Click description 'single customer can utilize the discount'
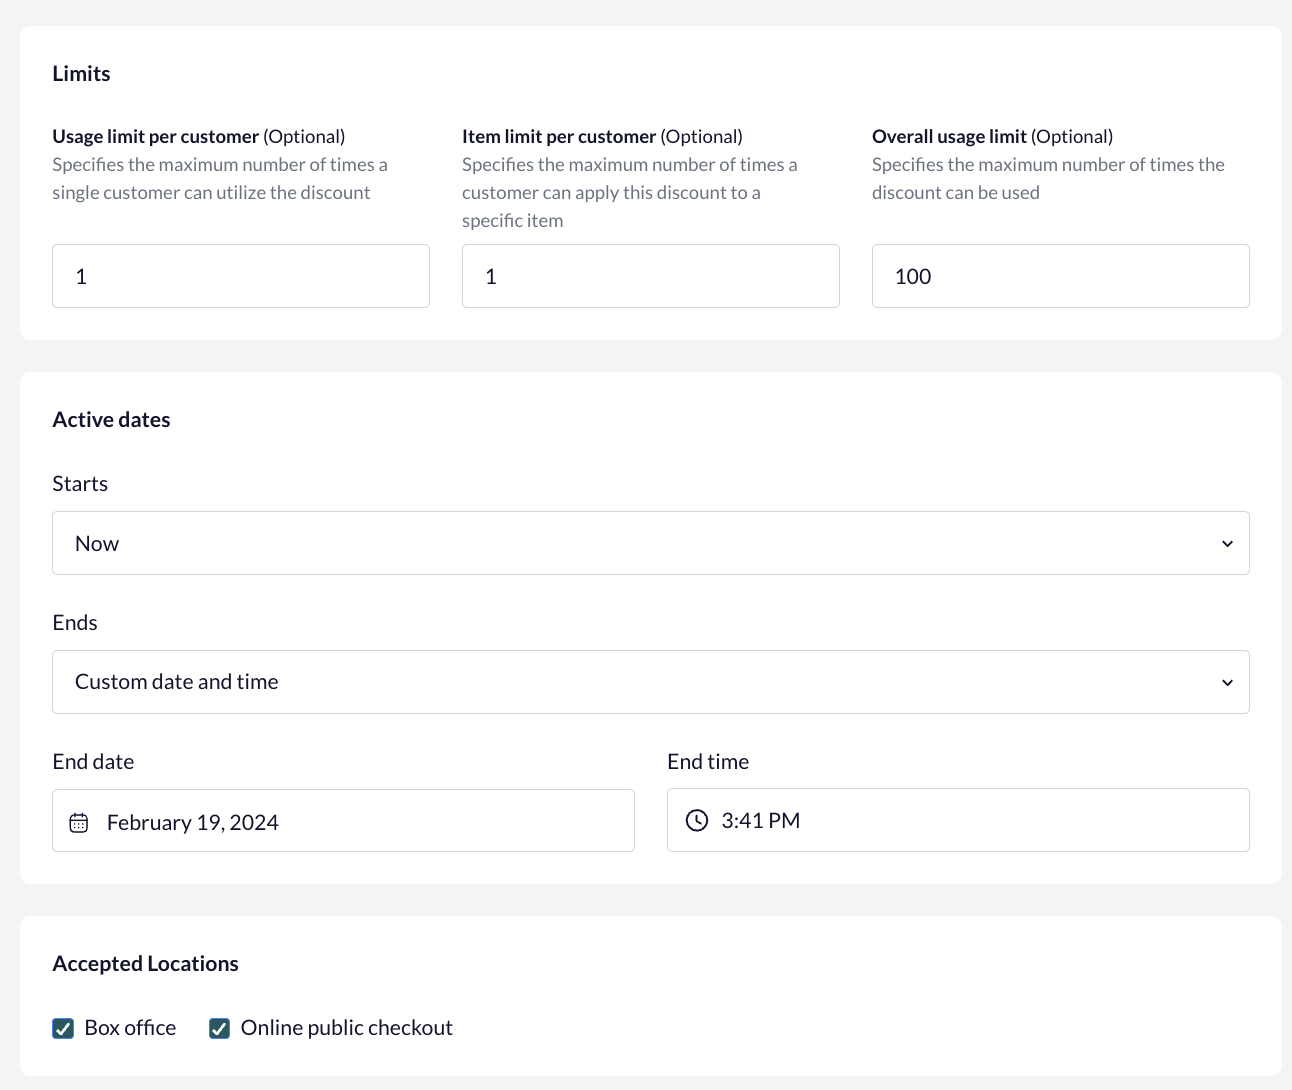 (x=211, y=193)
